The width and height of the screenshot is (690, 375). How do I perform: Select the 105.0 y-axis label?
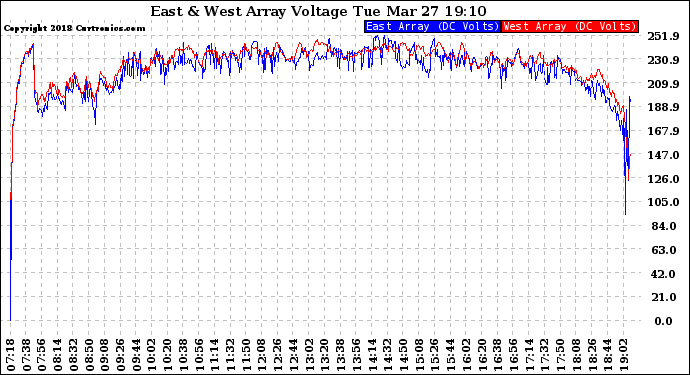click(663, 202)
